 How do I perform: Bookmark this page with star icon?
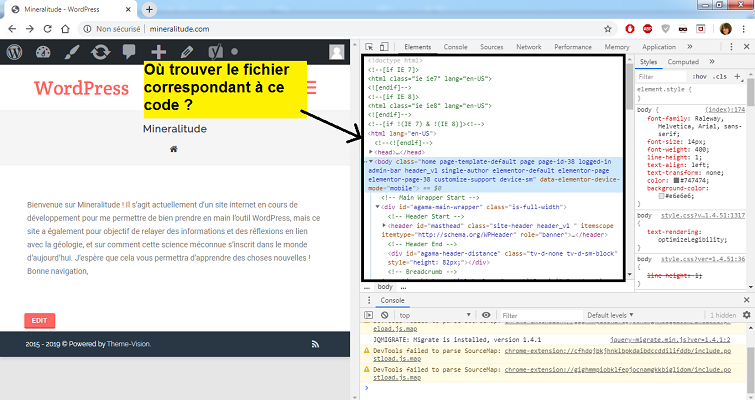point(608,29)
